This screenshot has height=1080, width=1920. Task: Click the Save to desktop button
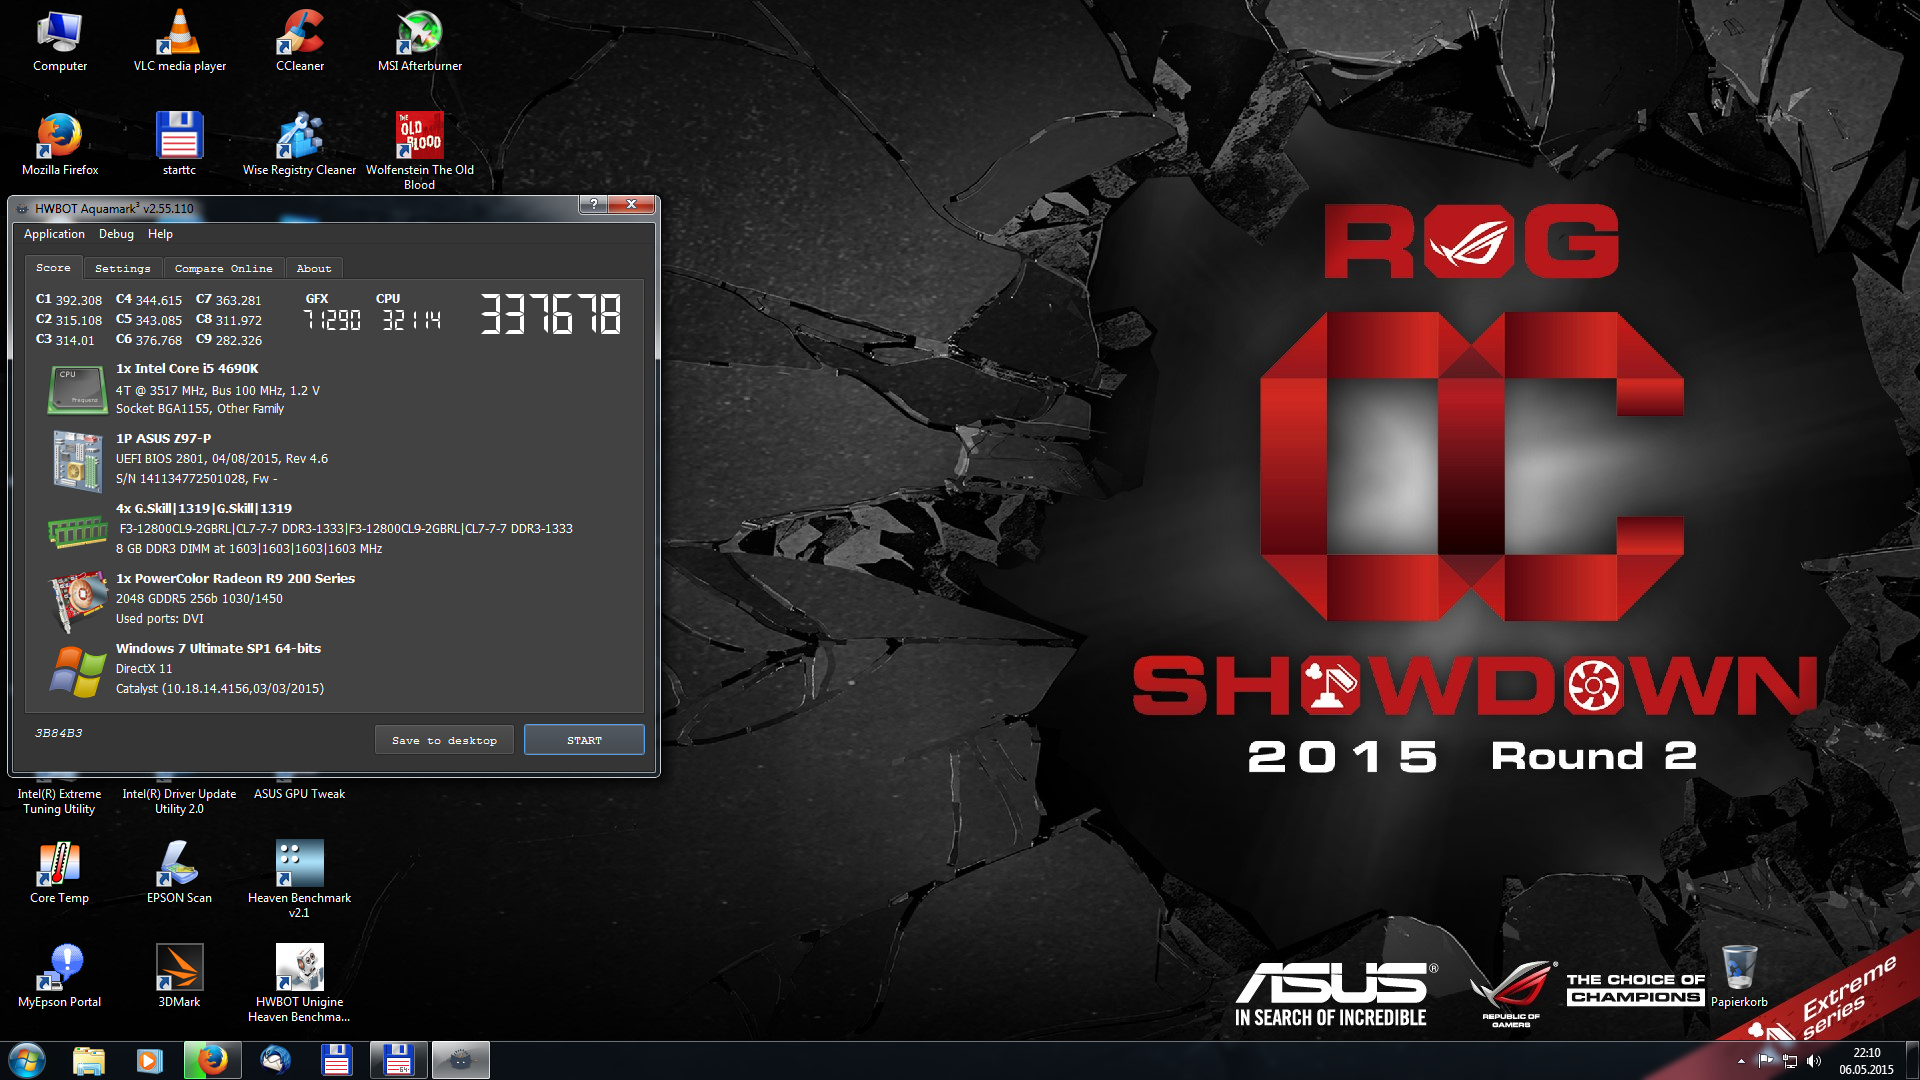[x=444, y=740]
